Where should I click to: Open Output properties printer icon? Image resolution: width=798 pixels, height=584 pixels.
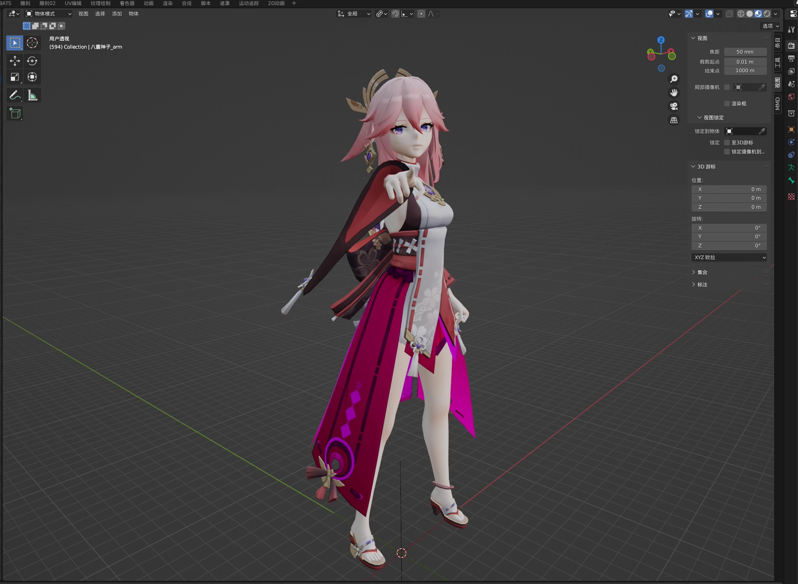(791, 59)
